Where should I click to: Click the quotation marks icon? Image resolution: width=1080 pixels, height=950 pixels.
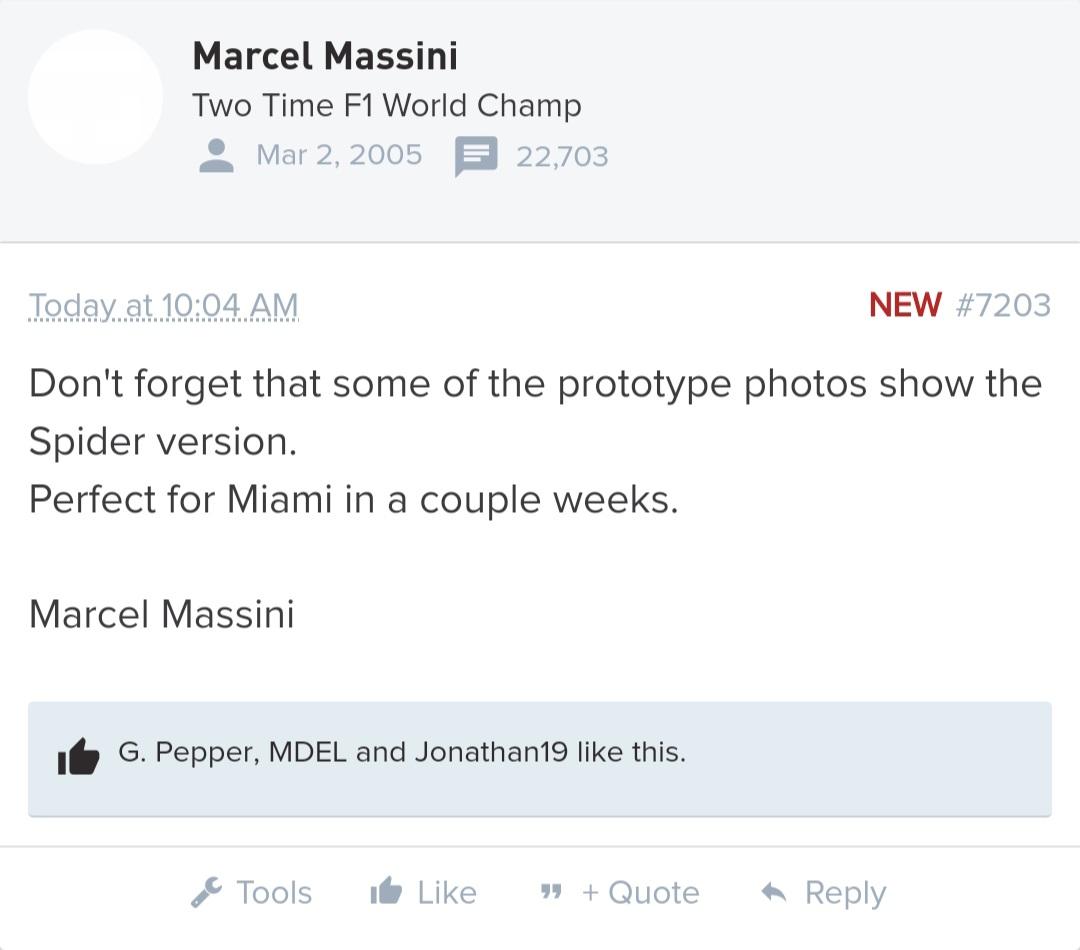click(x=551, y=892)
